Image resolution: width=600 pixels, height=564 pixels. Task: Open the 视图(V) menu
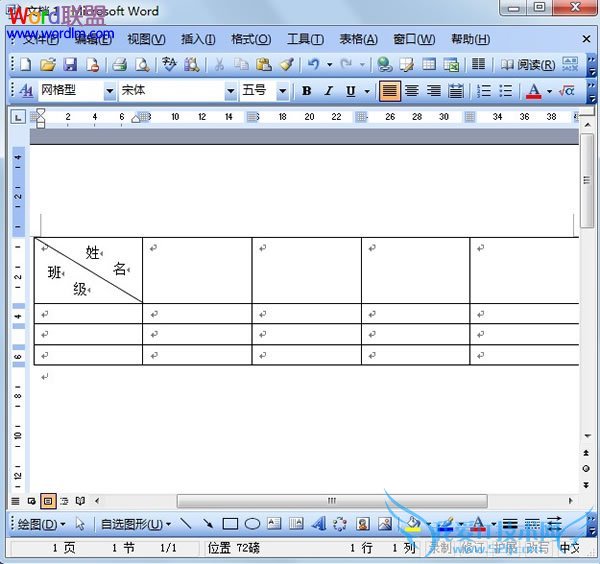pos(146,39)
